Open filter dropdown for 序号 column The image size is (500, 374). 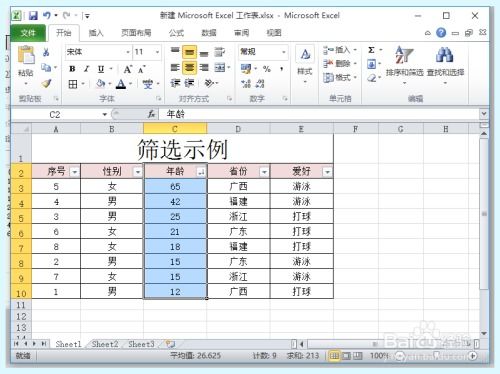point(74,172)
